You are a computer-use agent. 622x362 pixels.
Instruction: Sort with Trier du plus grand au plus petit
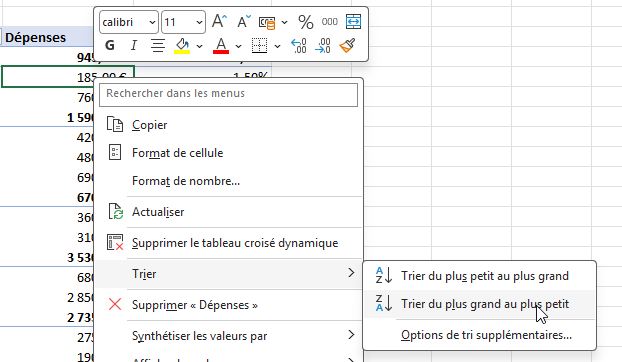tap(480, 304)
